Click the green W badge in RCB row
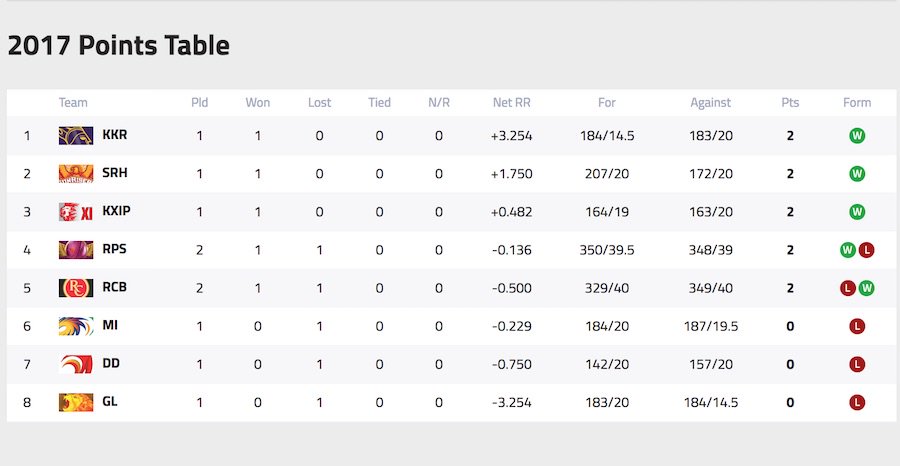900x466 pixels. click(866, 288)
